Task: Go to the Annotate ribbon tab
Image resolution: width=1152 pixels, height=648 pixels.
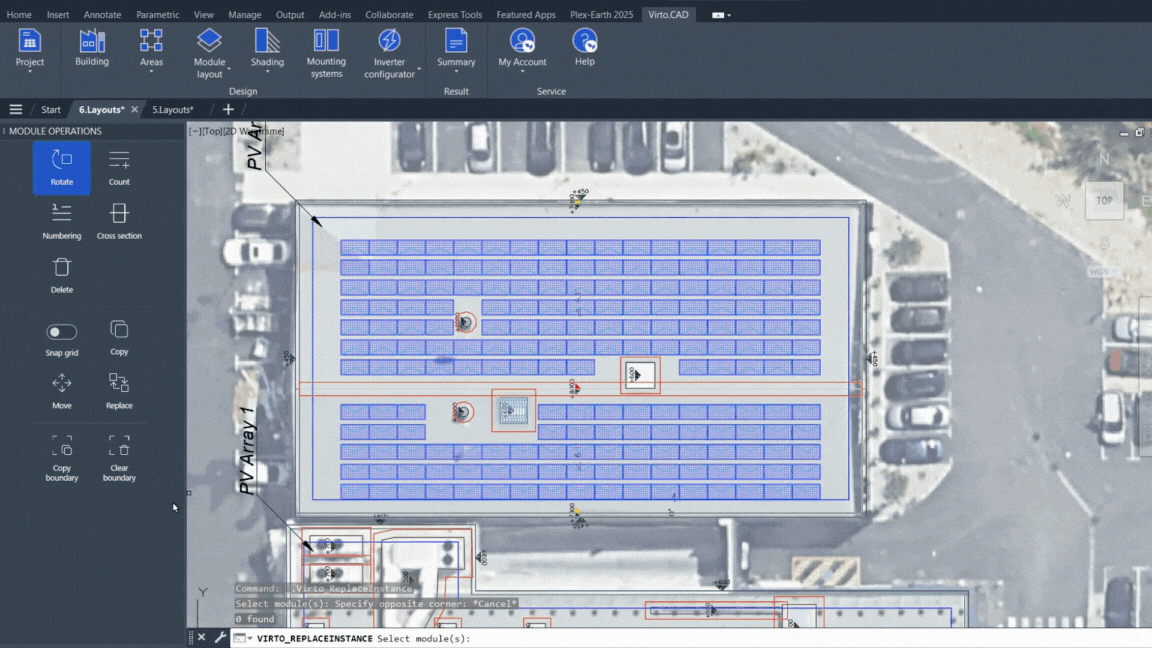Action: [102, 15]
